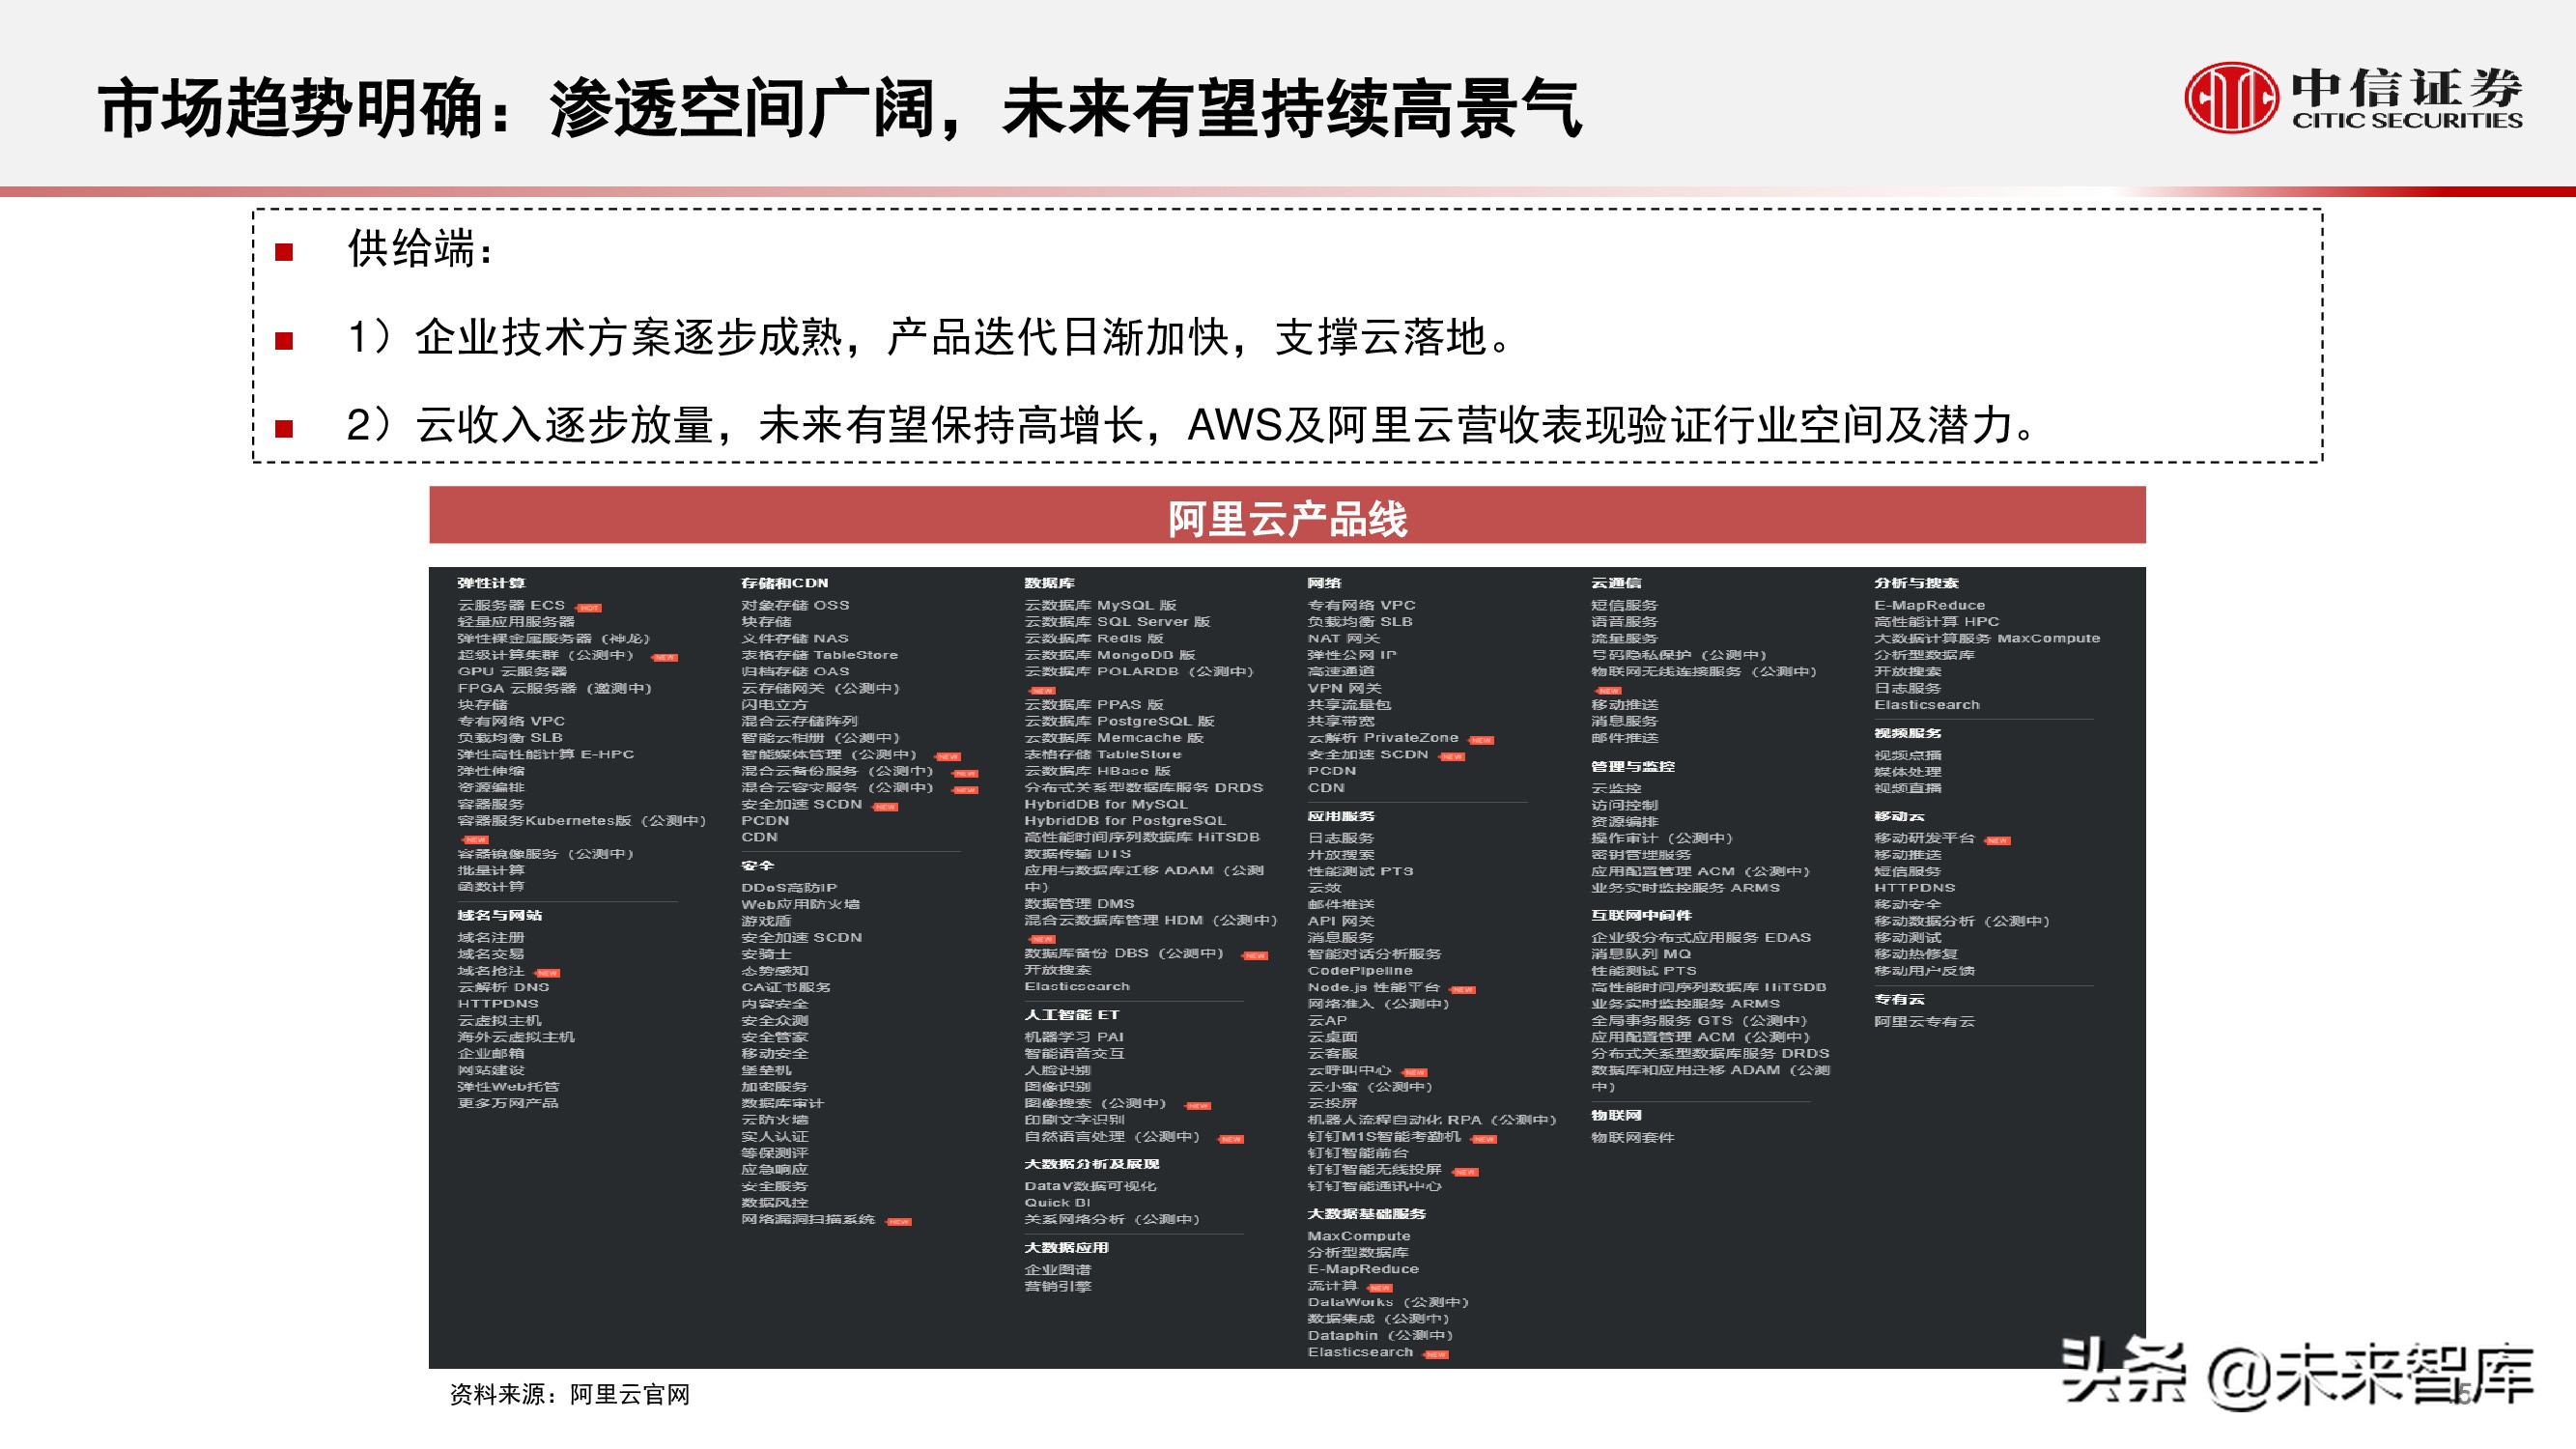Click the DDoS高防IP link
Image resolution: width=2576 pixels, height=1449 pixels.
click(x=789, y=887)
